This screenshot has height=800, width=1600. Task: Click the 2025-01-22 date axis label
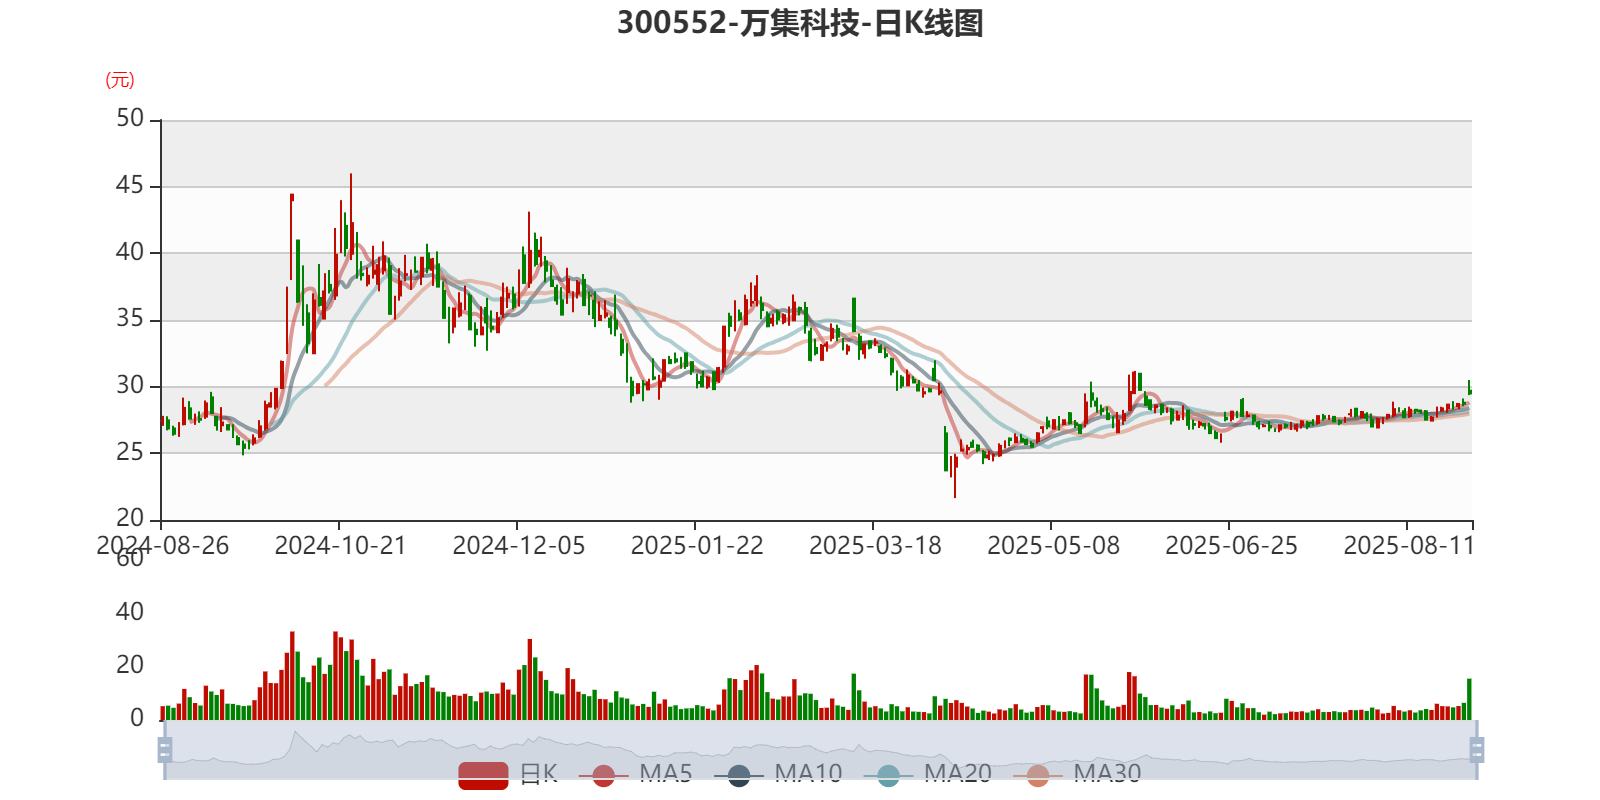(696, 546)
